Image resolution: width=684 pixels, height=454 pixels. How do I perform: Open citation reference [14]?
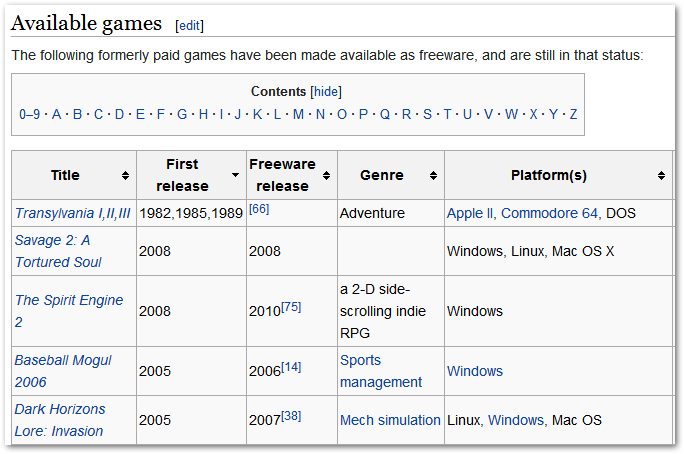[291, 367]
